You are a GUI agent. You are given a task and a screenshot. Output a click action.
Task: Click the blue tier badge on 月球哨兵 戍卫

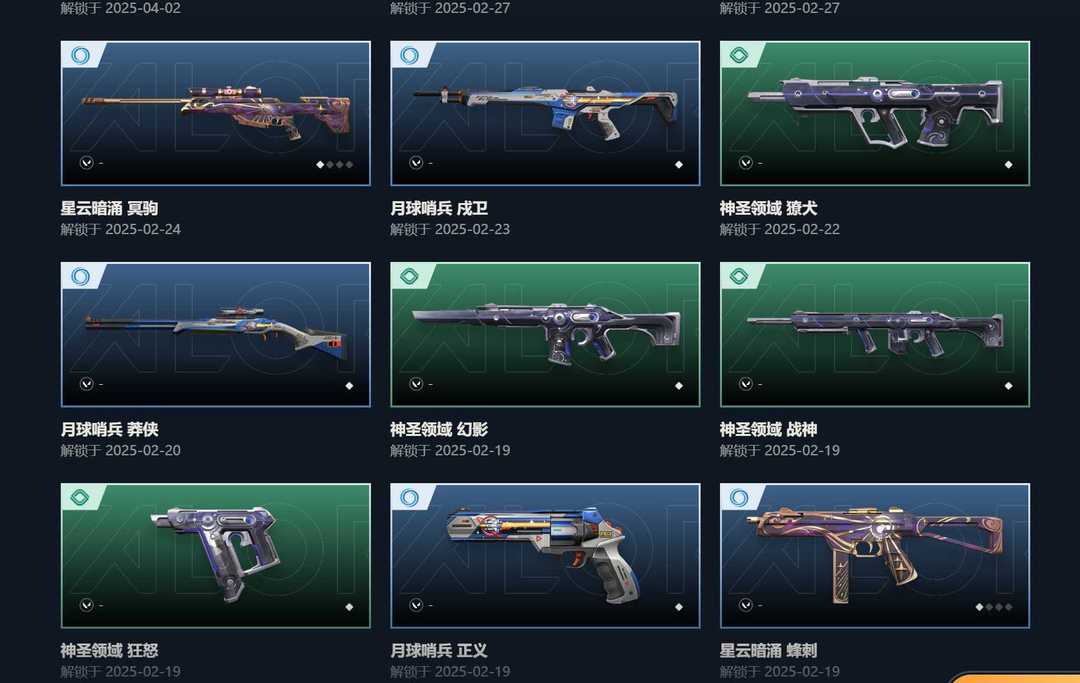[410, 55]
